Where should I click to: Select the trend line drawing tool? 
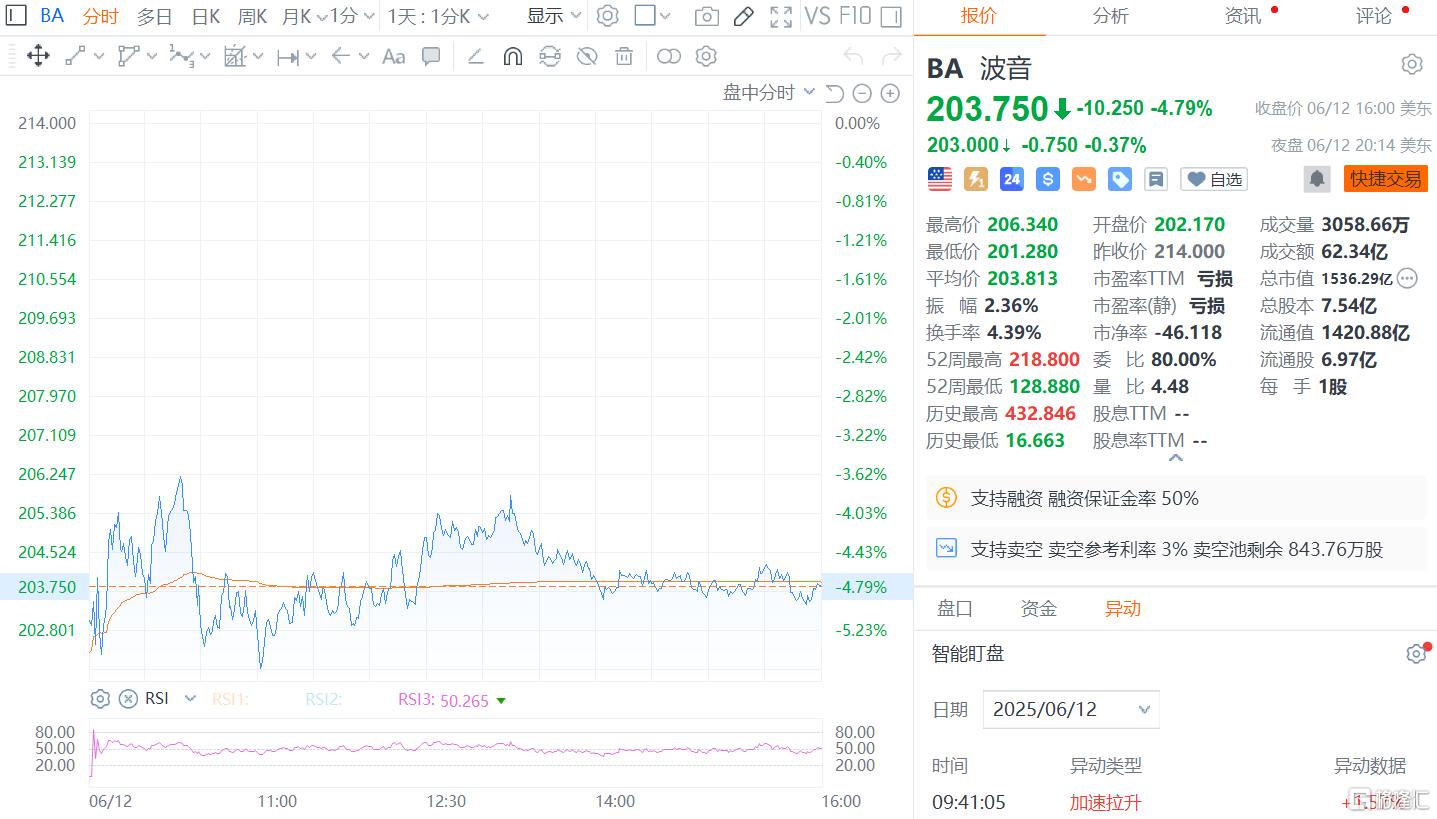click(76, 56)
